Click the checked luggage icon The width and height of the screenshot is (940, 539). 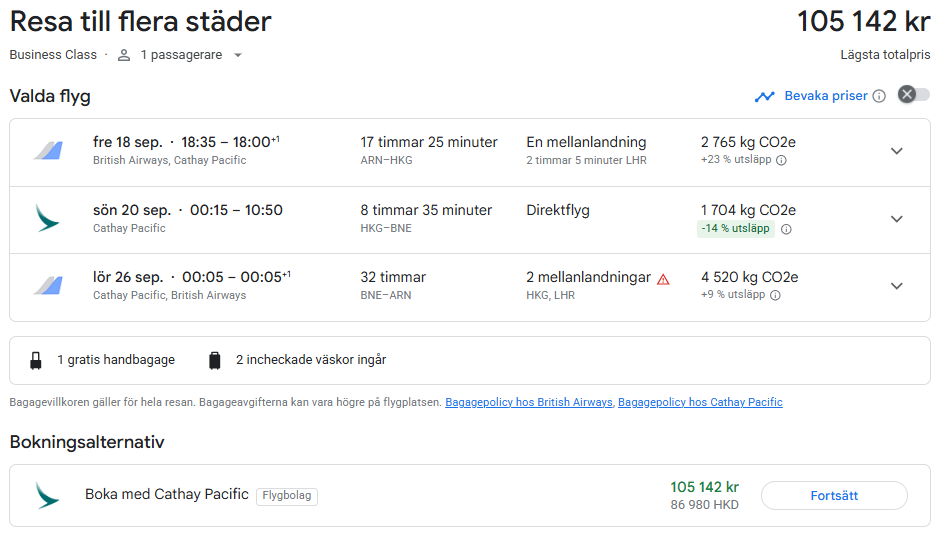click(215, 360)
